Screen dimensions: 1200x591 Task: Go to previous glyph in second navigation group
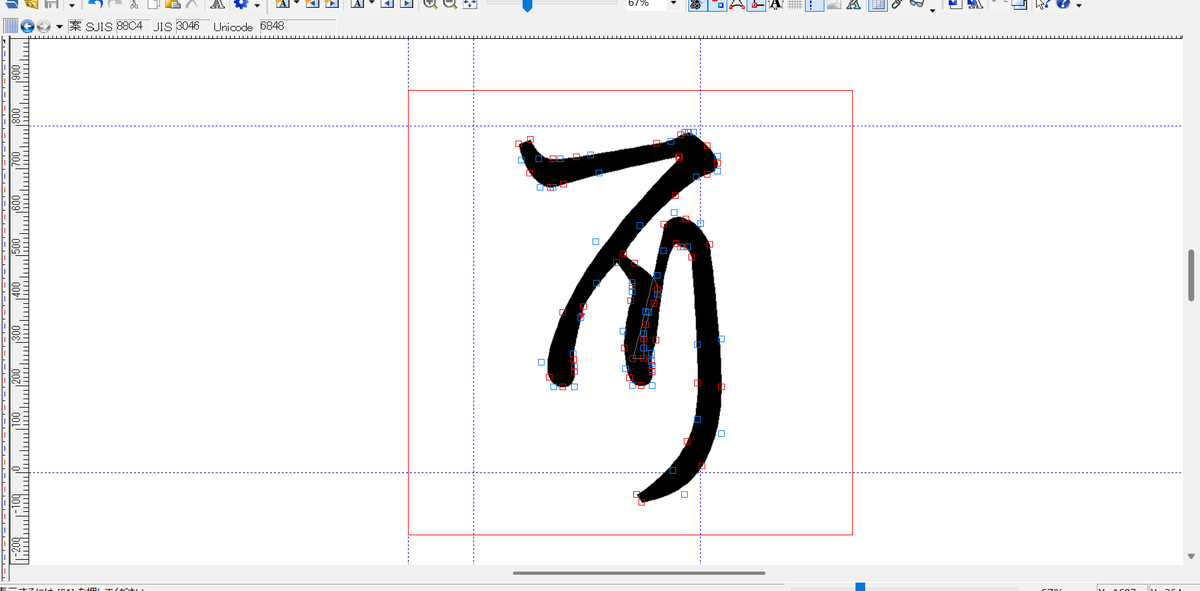[x=386, y=4]
